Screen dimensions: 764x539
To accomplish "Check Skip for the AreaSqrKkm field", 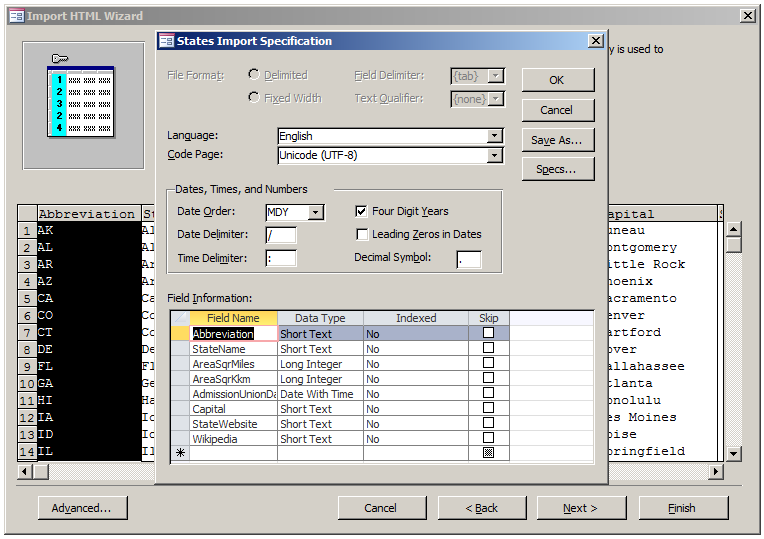I will coord(488,378).
